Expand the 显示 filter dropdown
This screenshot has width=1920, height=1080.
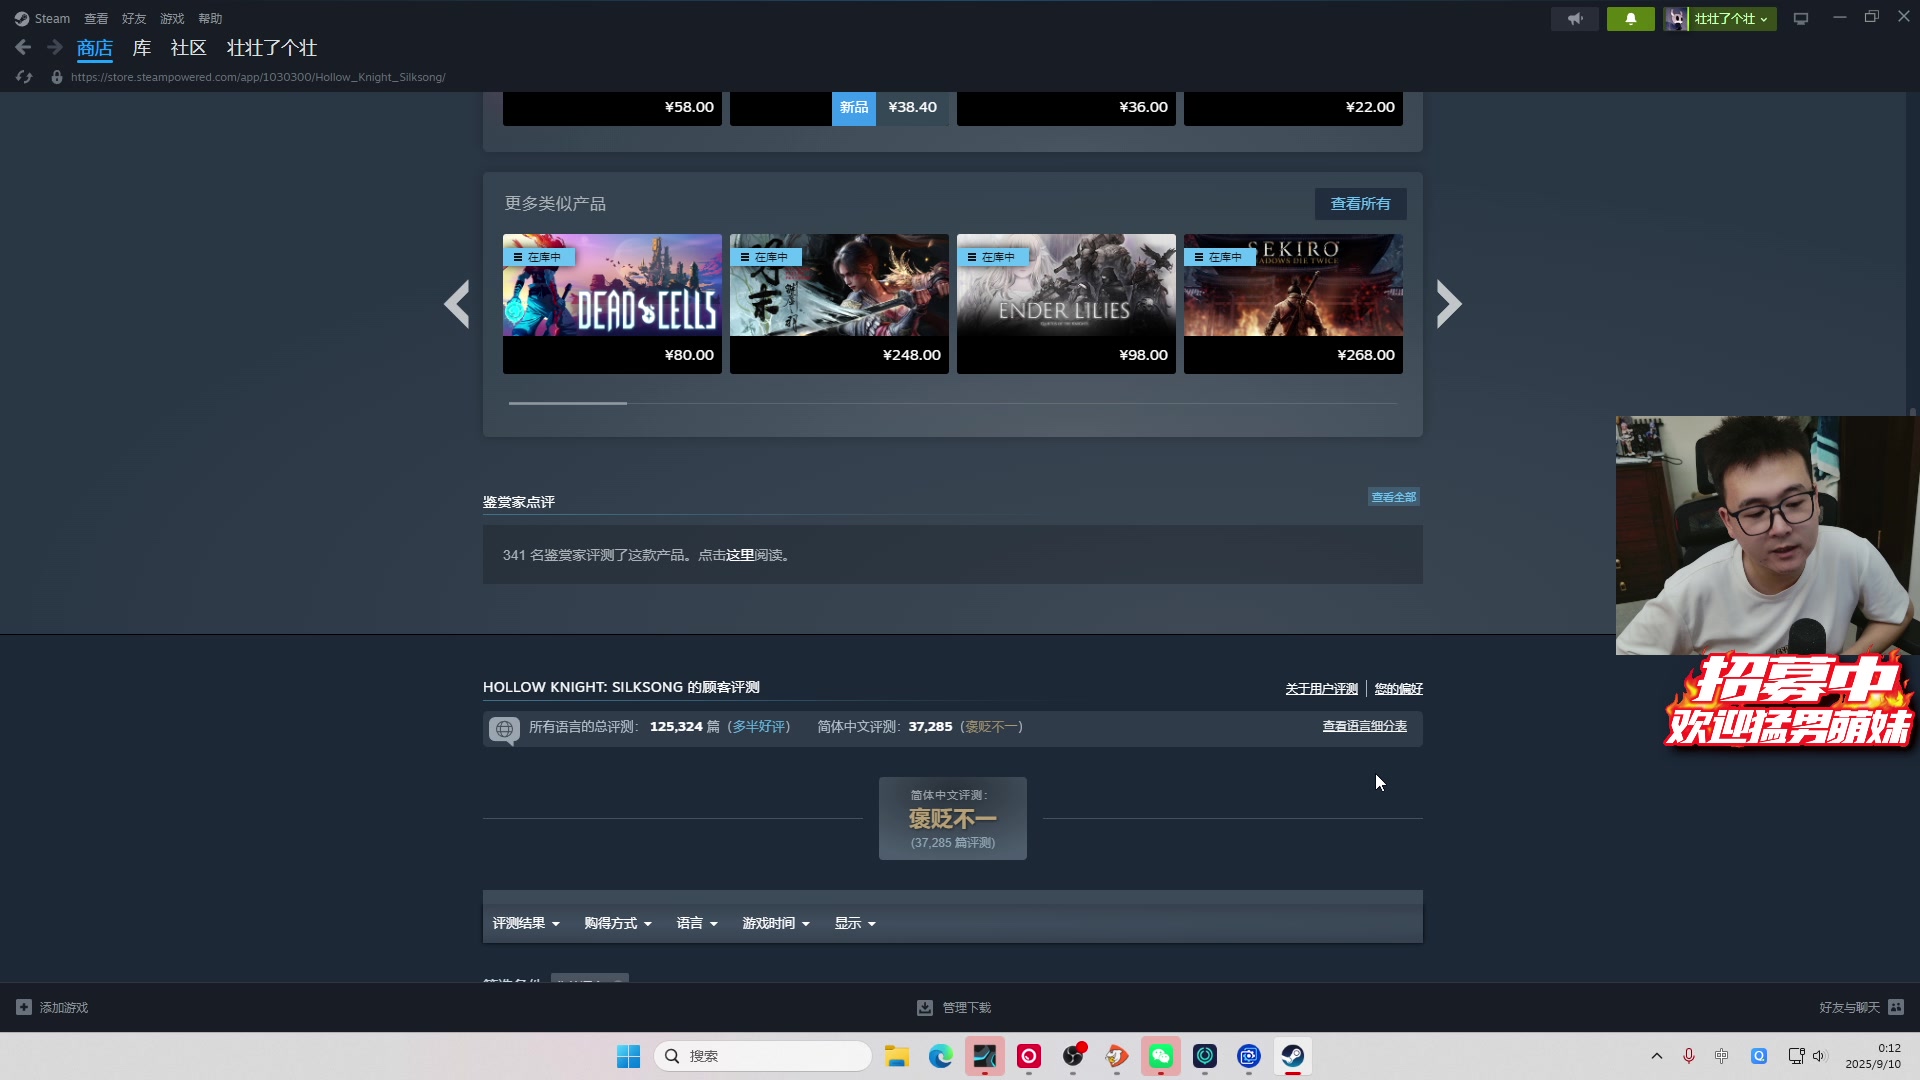point(855,924)
